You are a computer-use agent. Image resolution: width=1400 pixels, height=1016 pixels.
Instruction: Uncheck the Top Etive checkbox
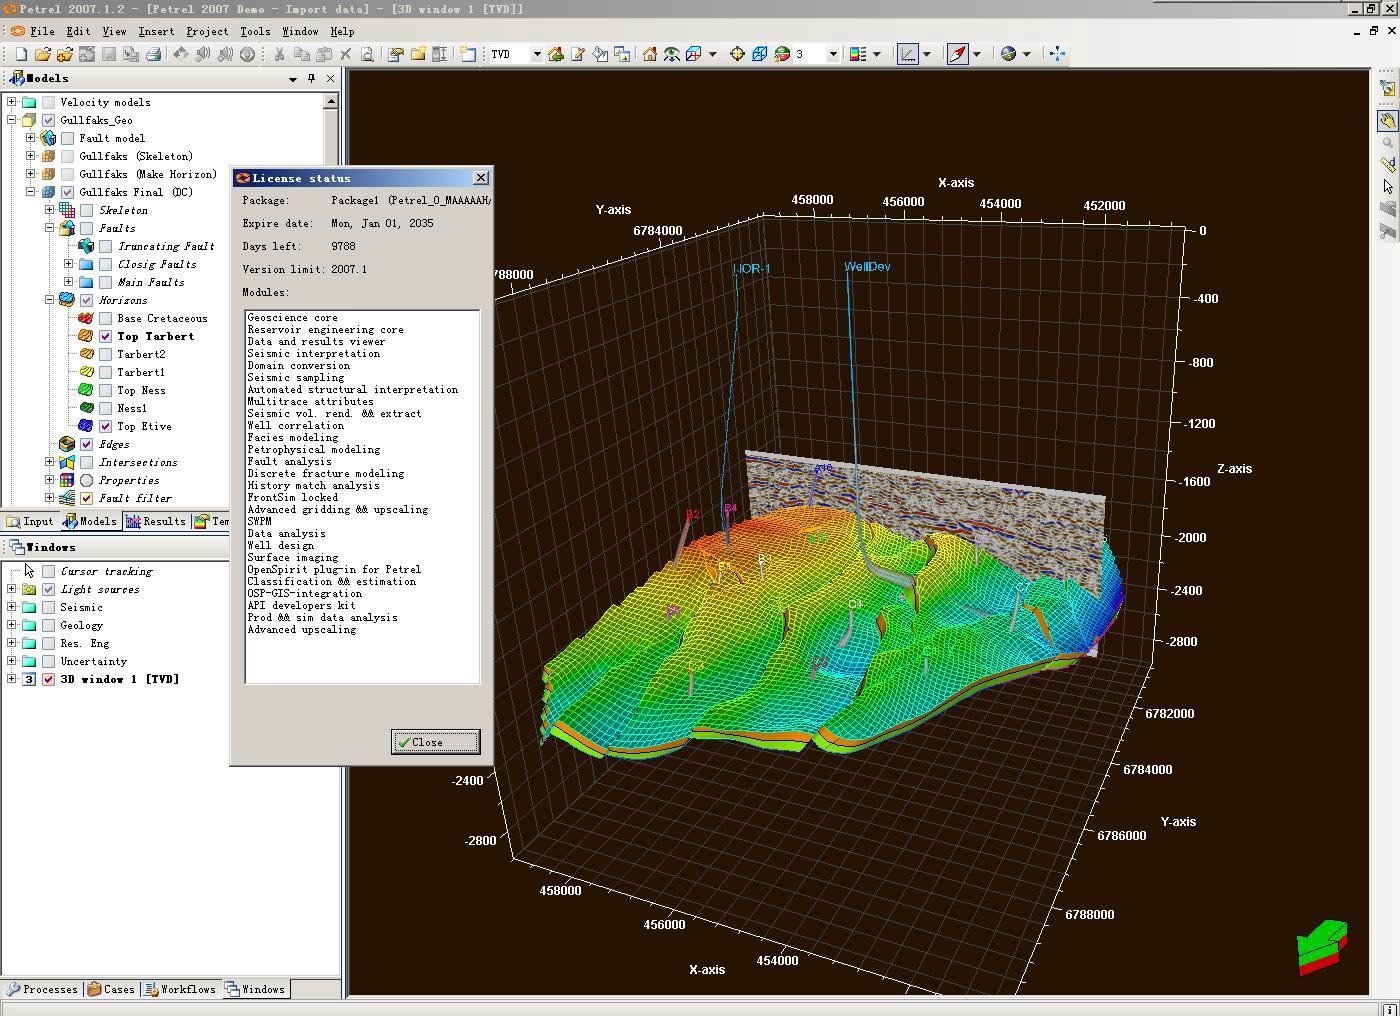click(105, 426)
